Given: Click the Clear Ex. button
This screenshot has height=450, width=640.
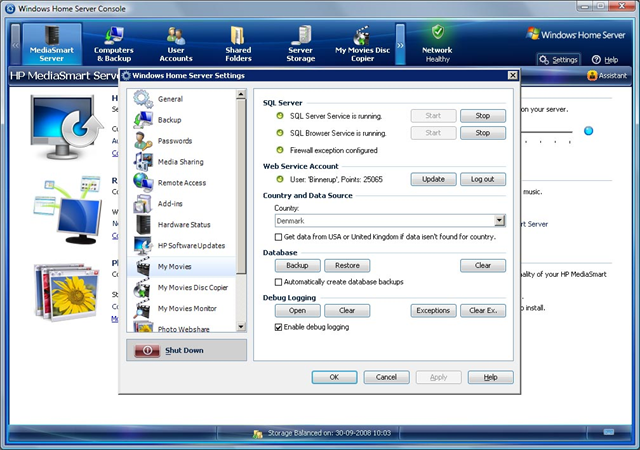Looking at the screenshot, I should (x=483, y=311).
